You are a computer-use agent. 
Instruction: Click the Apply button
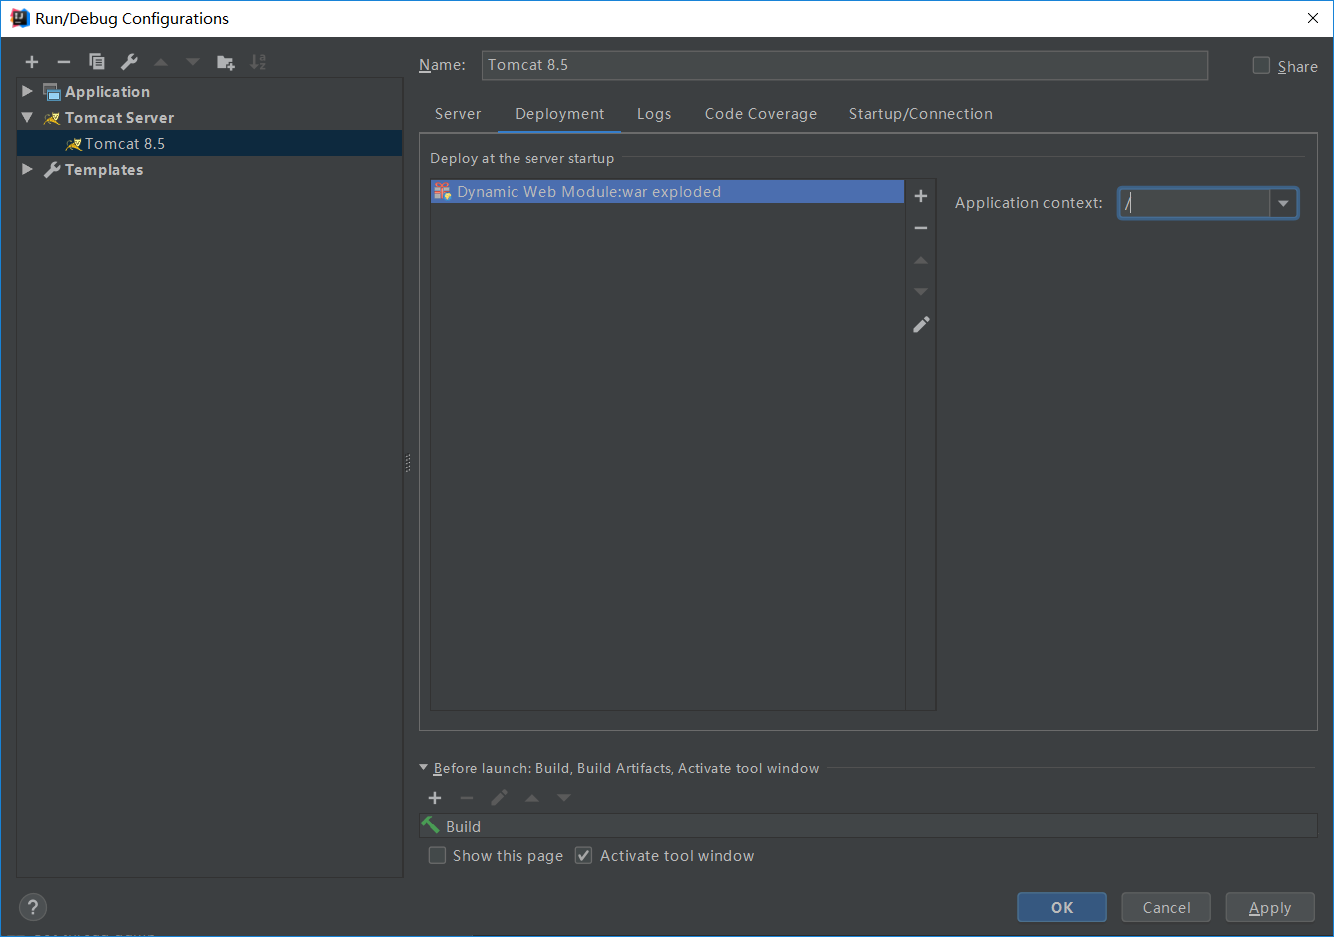pyautogui.click(x=1270, y=907)
